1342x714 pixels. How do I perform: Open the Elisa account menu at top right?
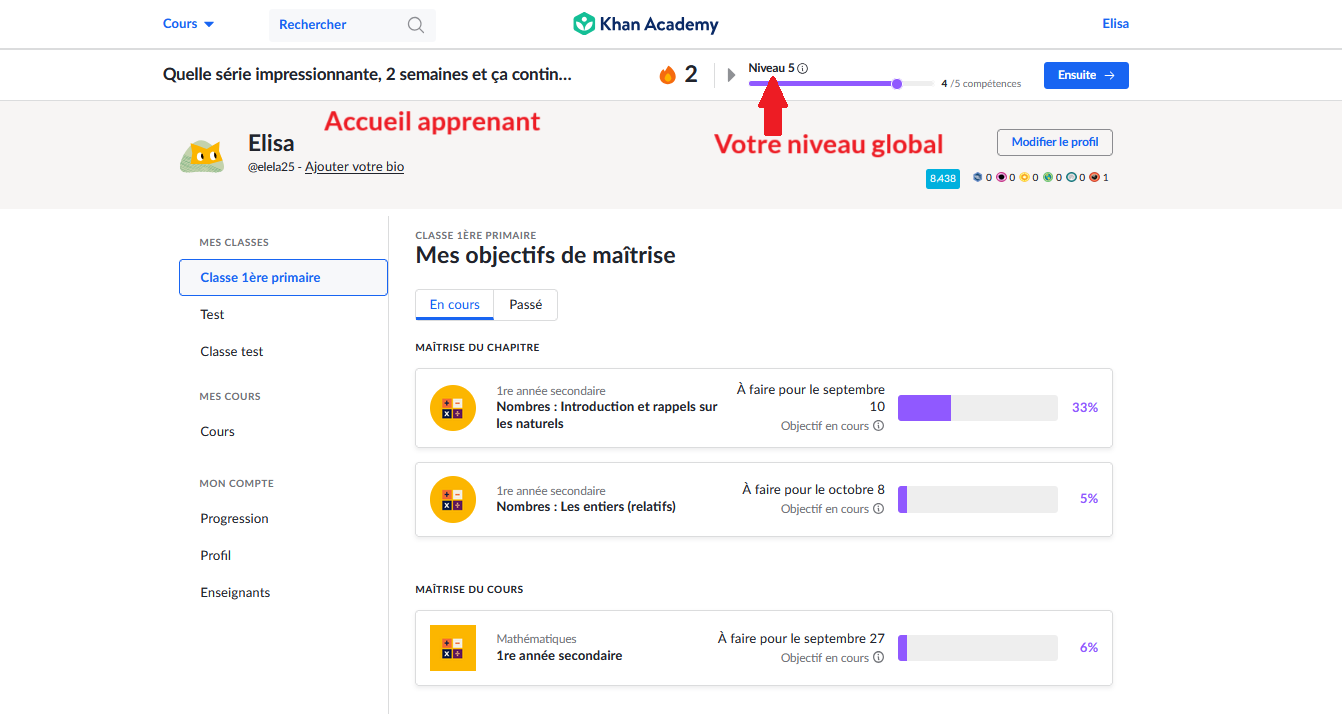coord(1116,24)
